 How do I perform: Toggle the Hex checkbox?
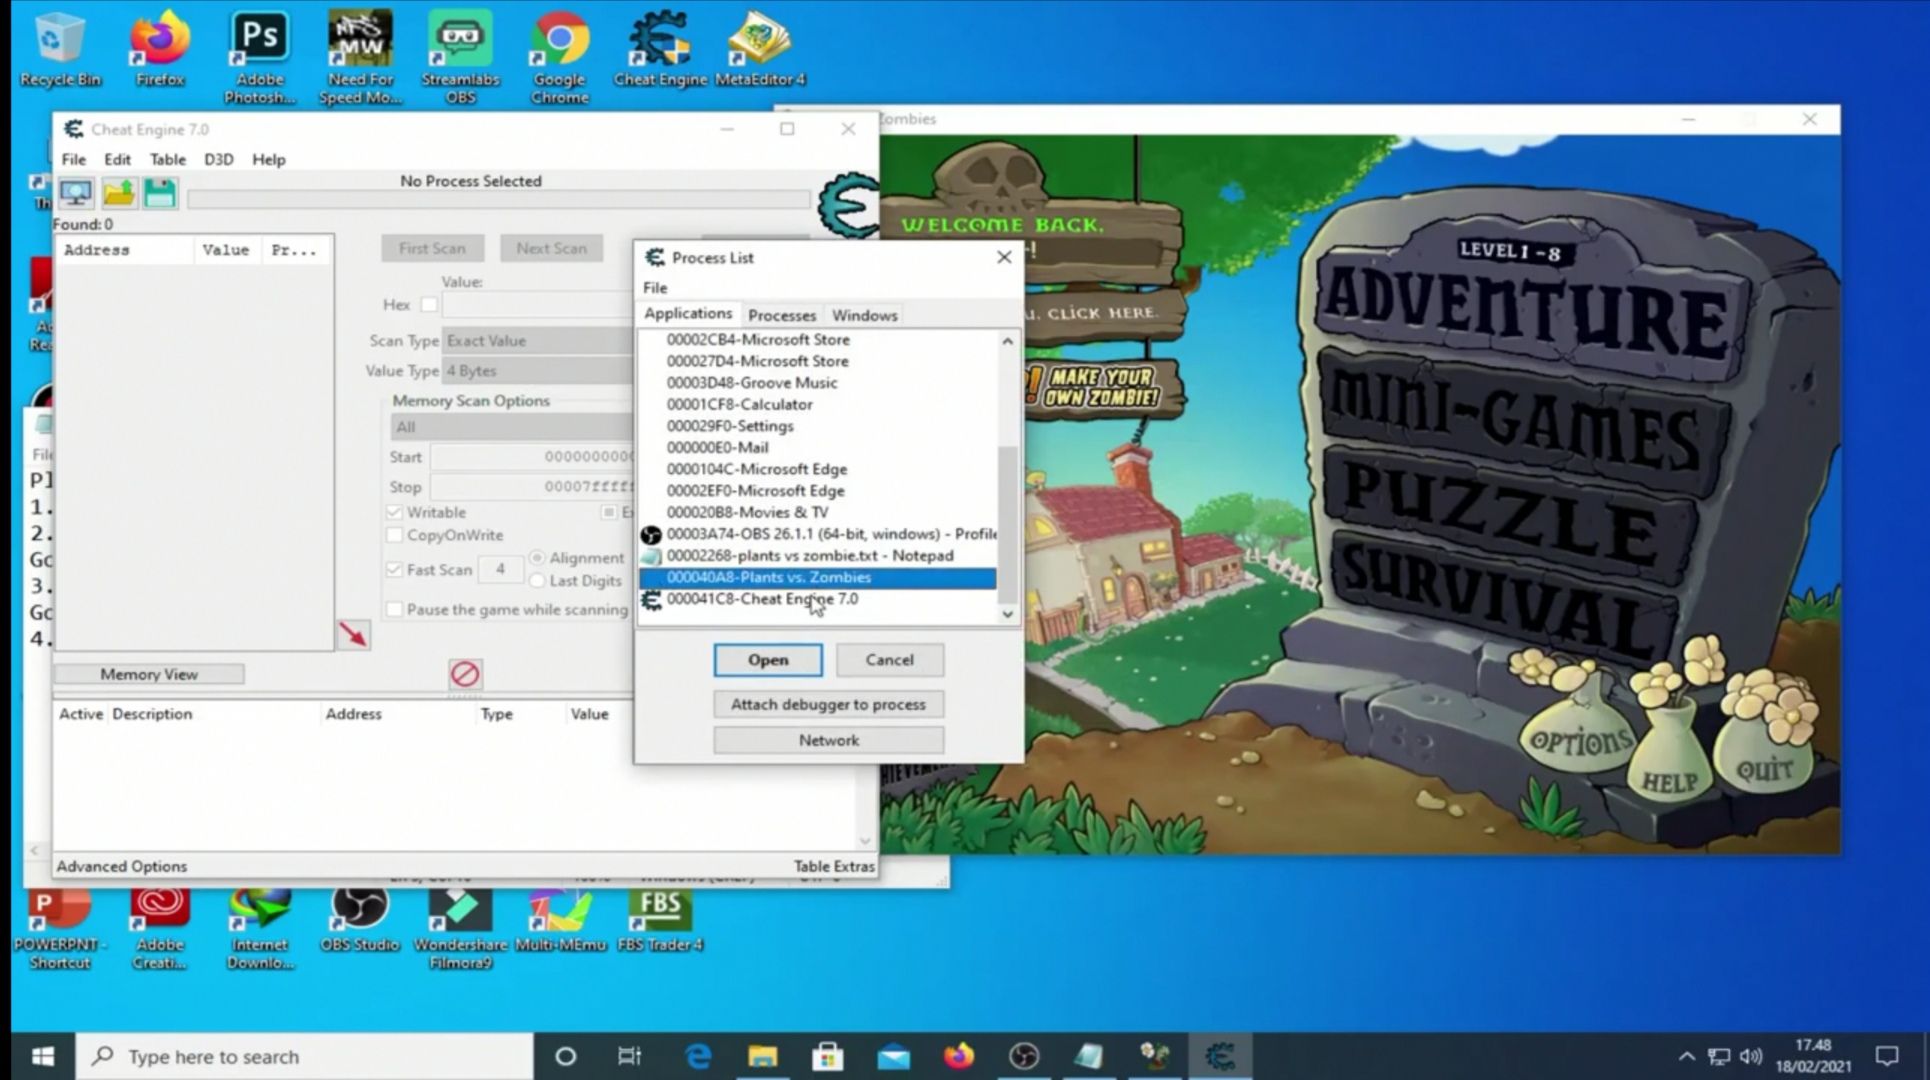point(429,304)
